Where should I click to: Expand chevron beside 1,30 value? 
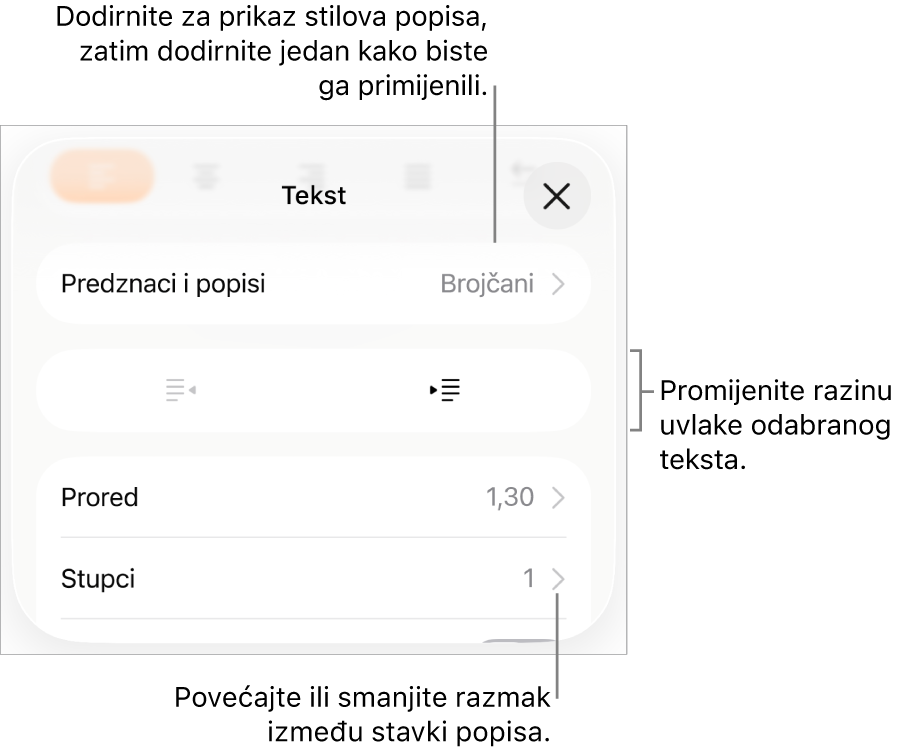pyautogui.click(x=558, y=498)
